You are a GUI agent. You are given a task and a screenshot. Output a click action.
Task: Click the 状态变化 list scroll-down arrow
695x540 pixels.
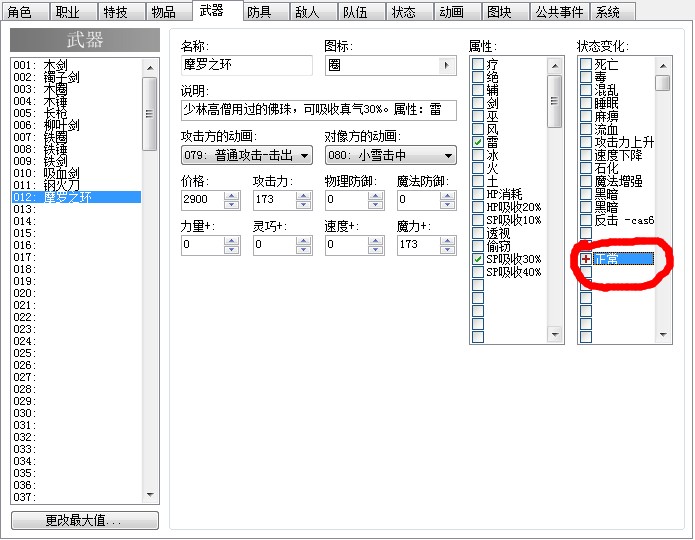point(663,335)
